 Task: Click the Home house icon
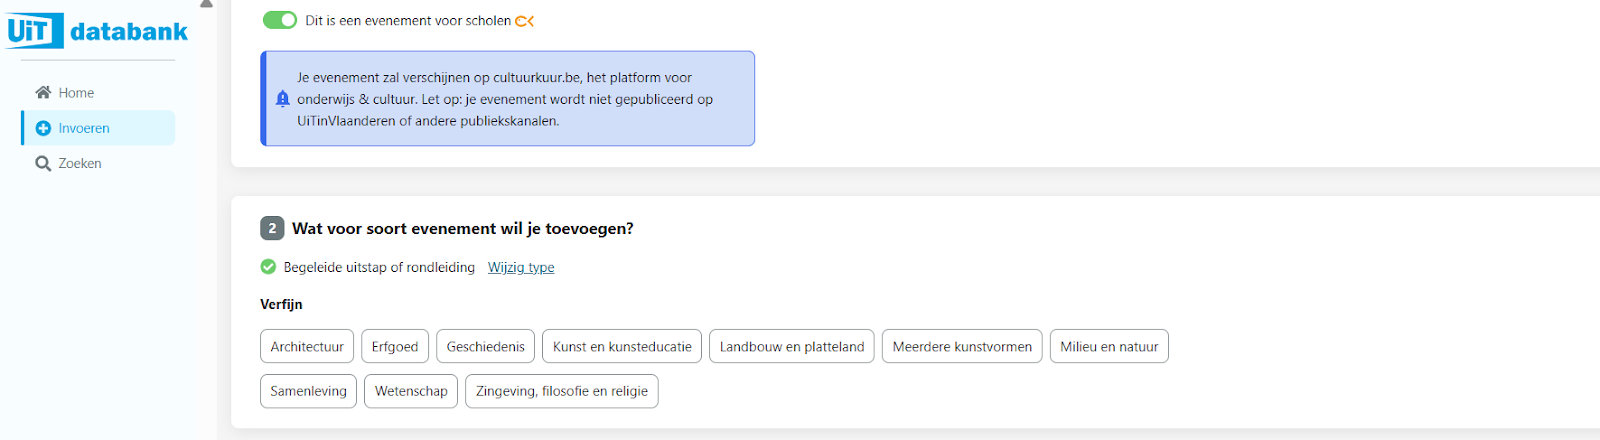tap(43, 93)
